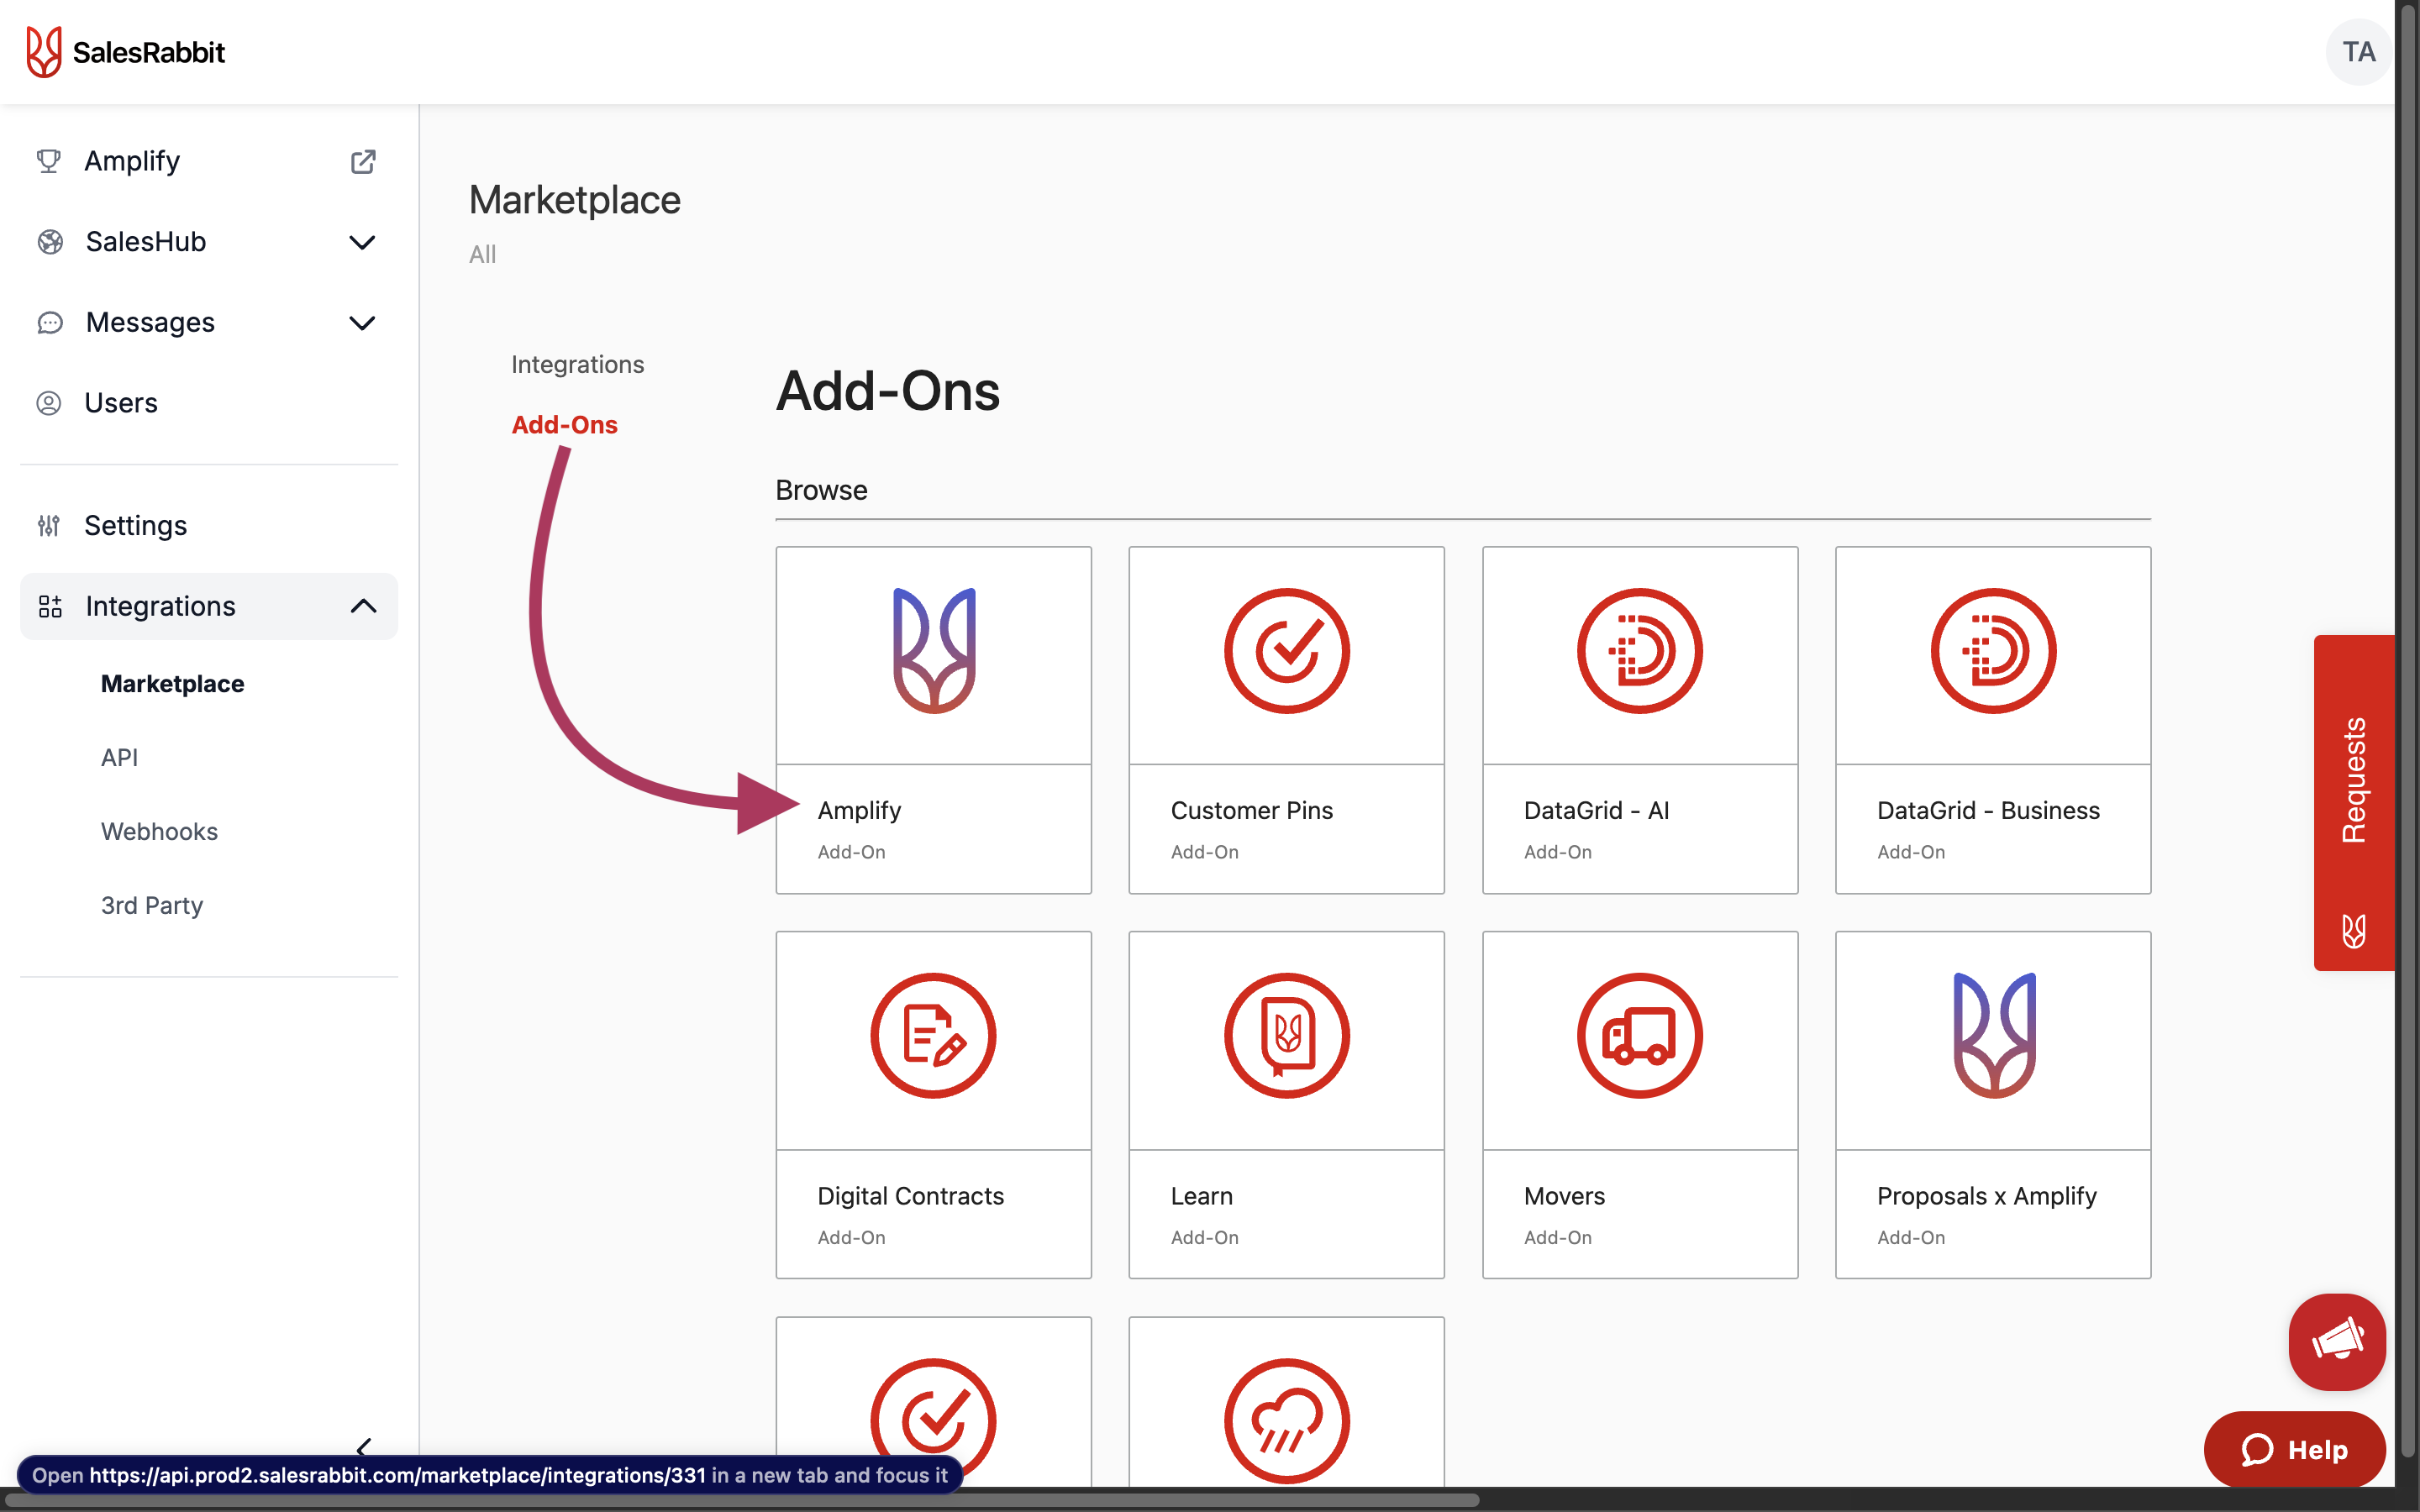Select Webhooks under Integrations
2420x1512 pixels.
point(160,832)
